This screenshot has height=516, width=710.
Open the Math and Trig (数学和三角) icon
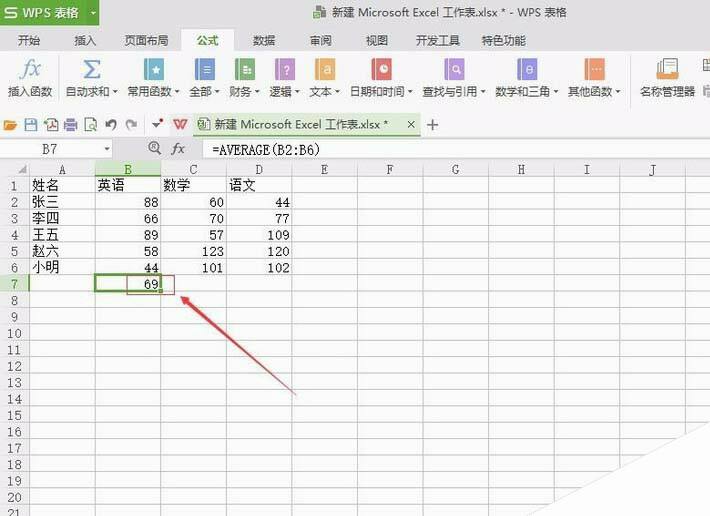[527, 69]
